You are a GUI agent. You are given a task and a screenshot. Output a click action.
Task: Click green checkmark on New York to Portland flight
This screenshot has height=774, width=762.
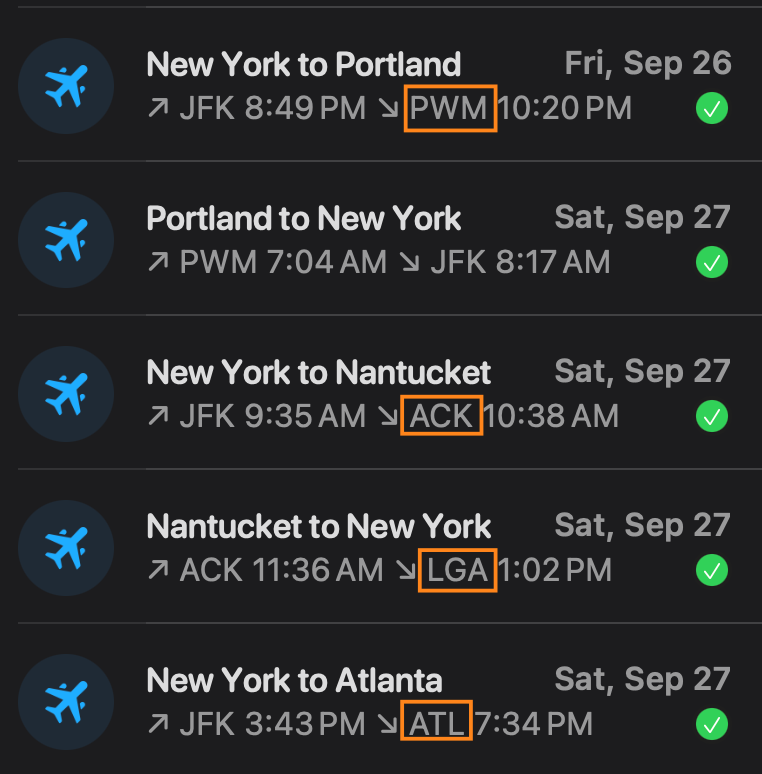[711, 109]
